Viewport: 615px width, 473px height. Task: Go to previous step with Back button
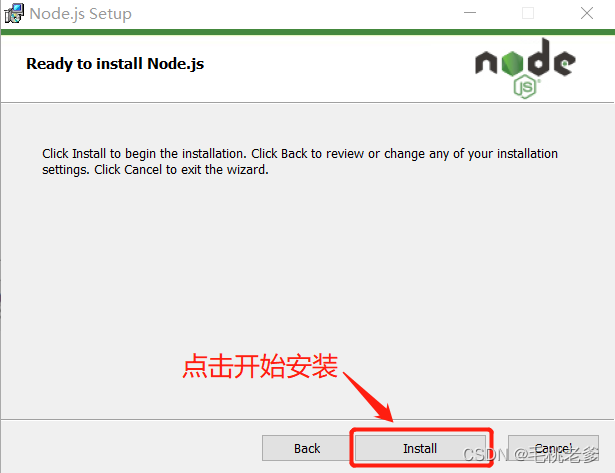(x=307, y=448)
